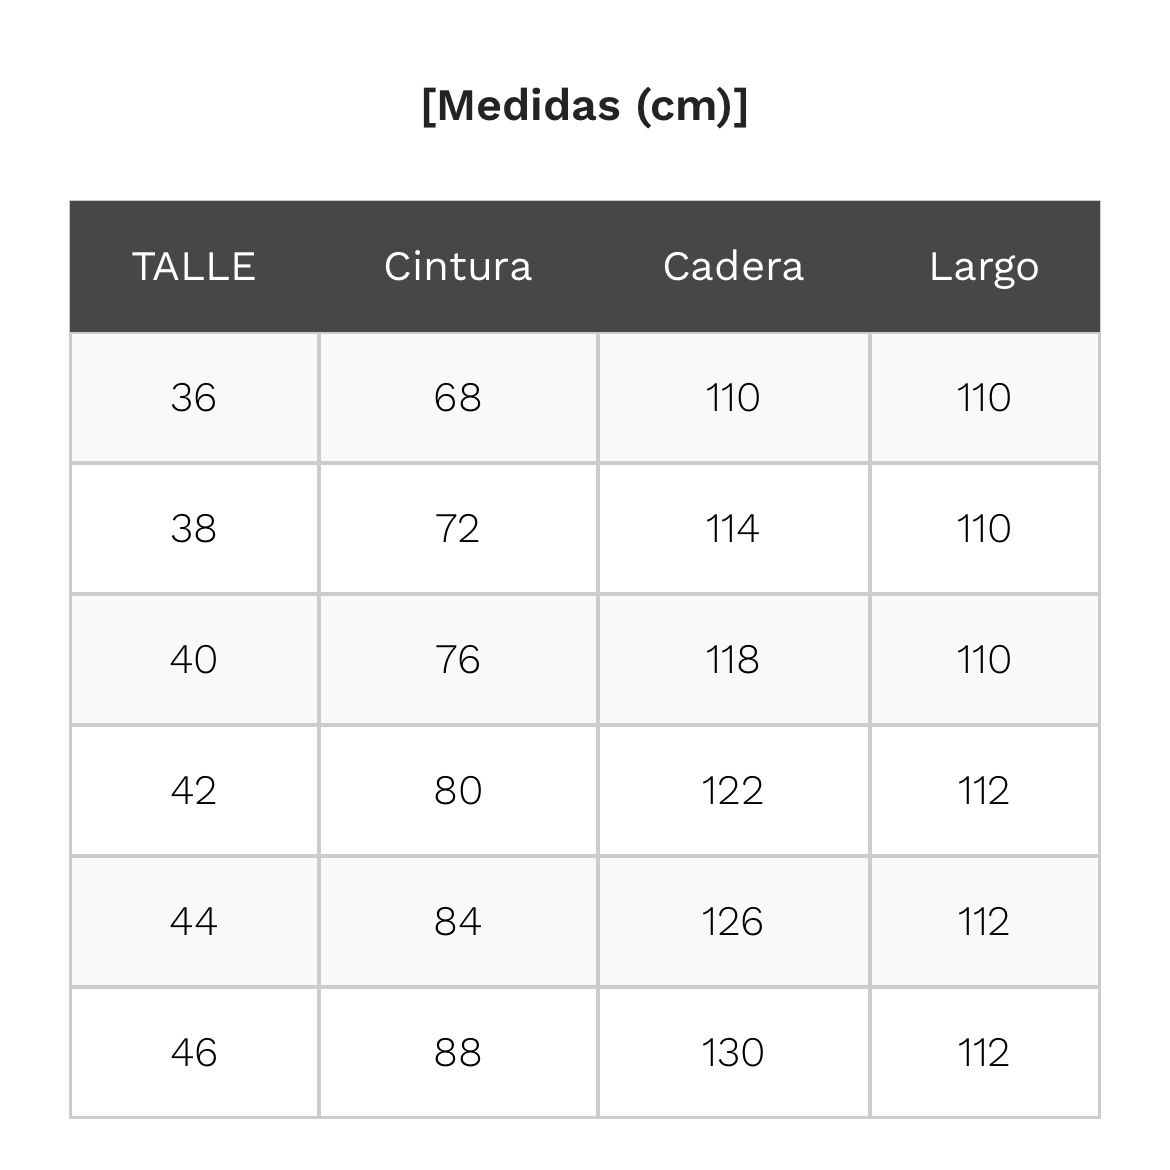The height and width of the screenshot is (1170, 1170).
Task: Select size 40 in TALLE column
Action: (194, 660)
